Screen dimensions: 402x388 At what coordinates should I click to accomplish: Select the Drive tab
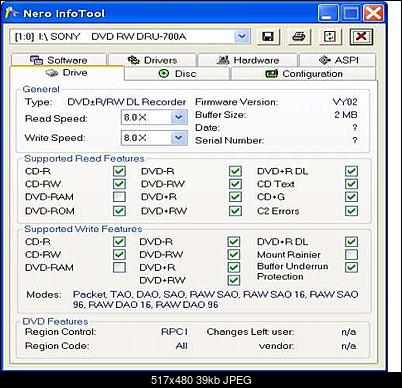[67, 73]
